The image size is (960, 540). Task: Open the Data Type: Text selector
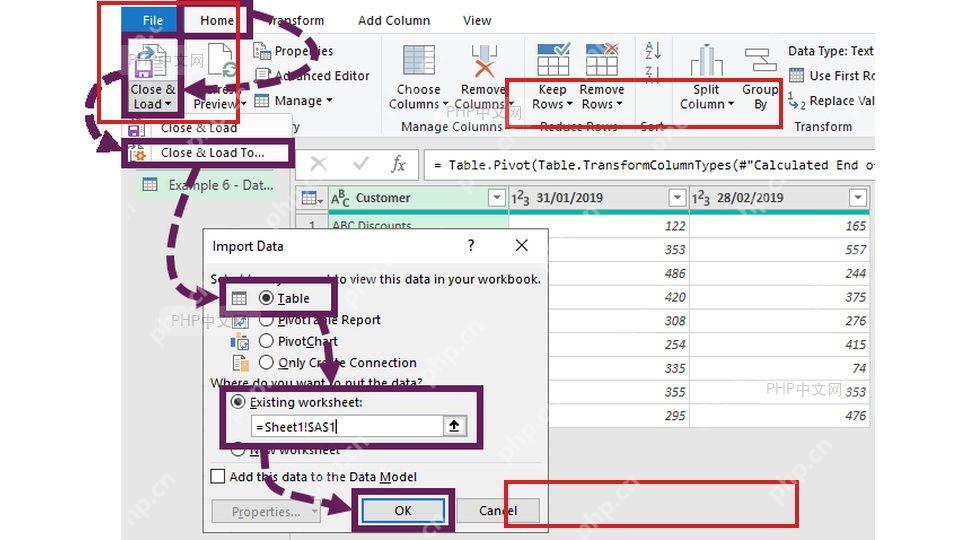831,51
